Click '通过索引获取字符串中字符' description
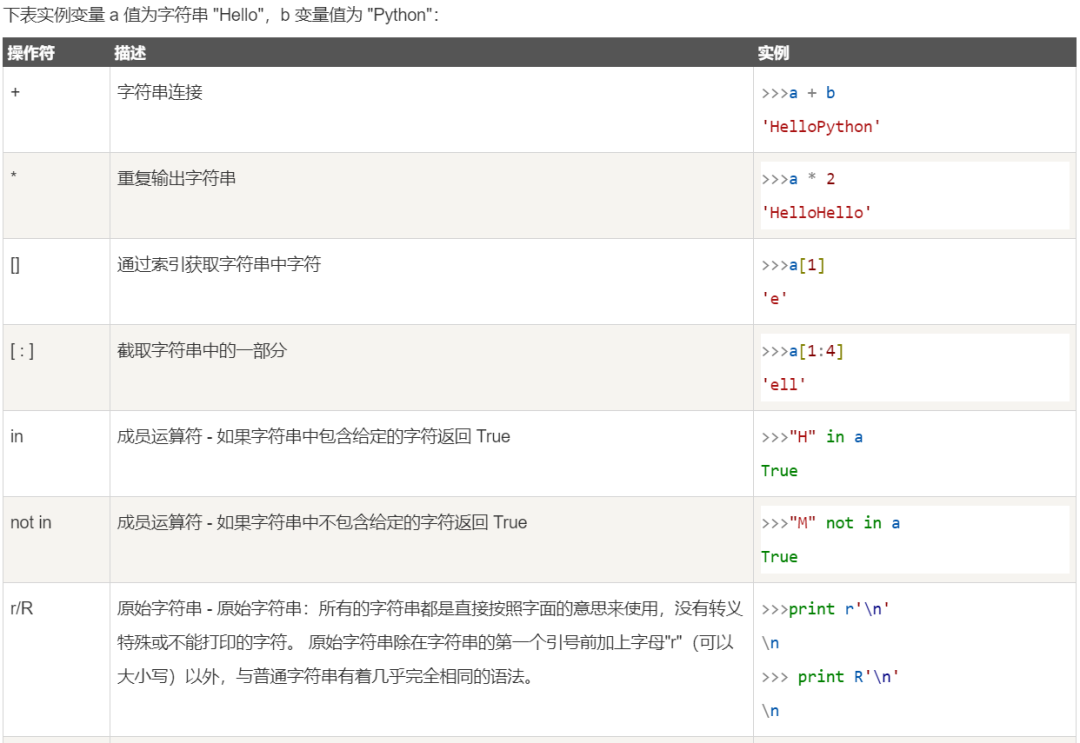Viewport: 1080px width, 743px height. 219,264
